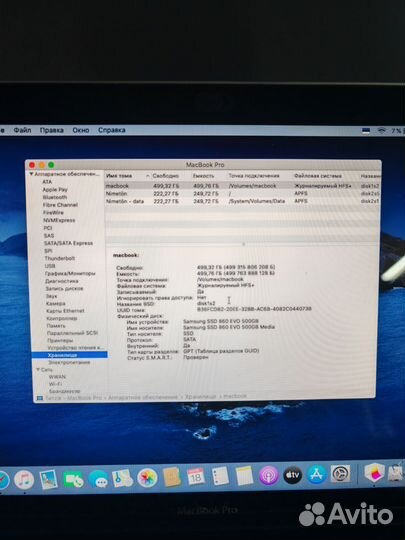Image resolution: width=405 pixels, height=540 pixels.
Task: Click the UUID тома value text
Action: pos(254,309)
